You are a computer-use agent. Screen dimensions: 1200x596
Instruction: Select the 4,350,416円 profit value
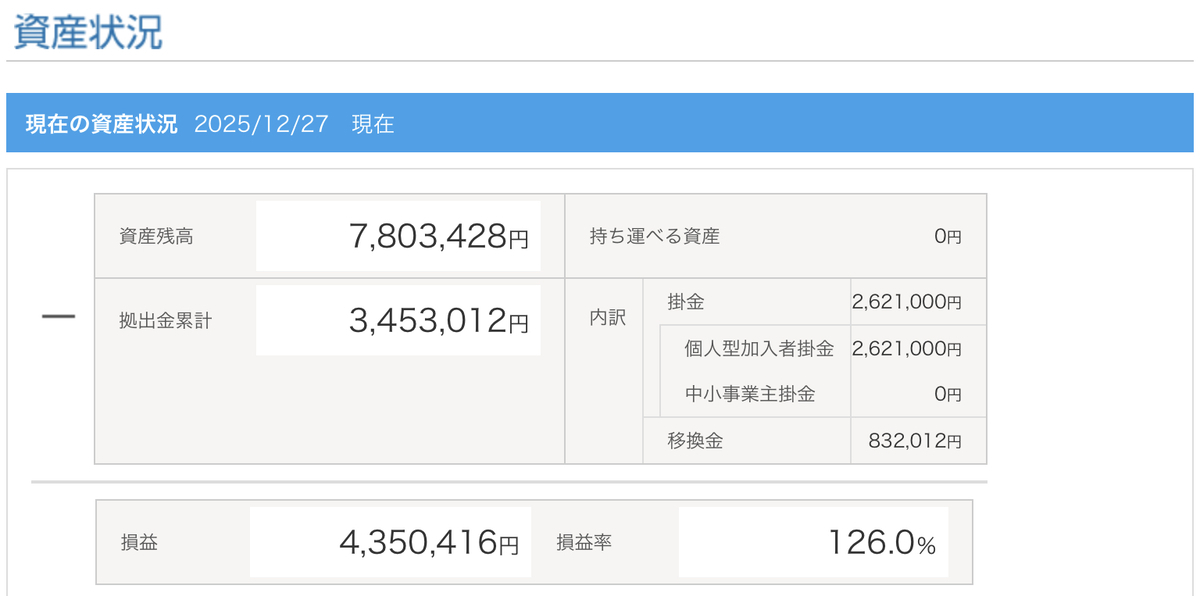(429, 543)
